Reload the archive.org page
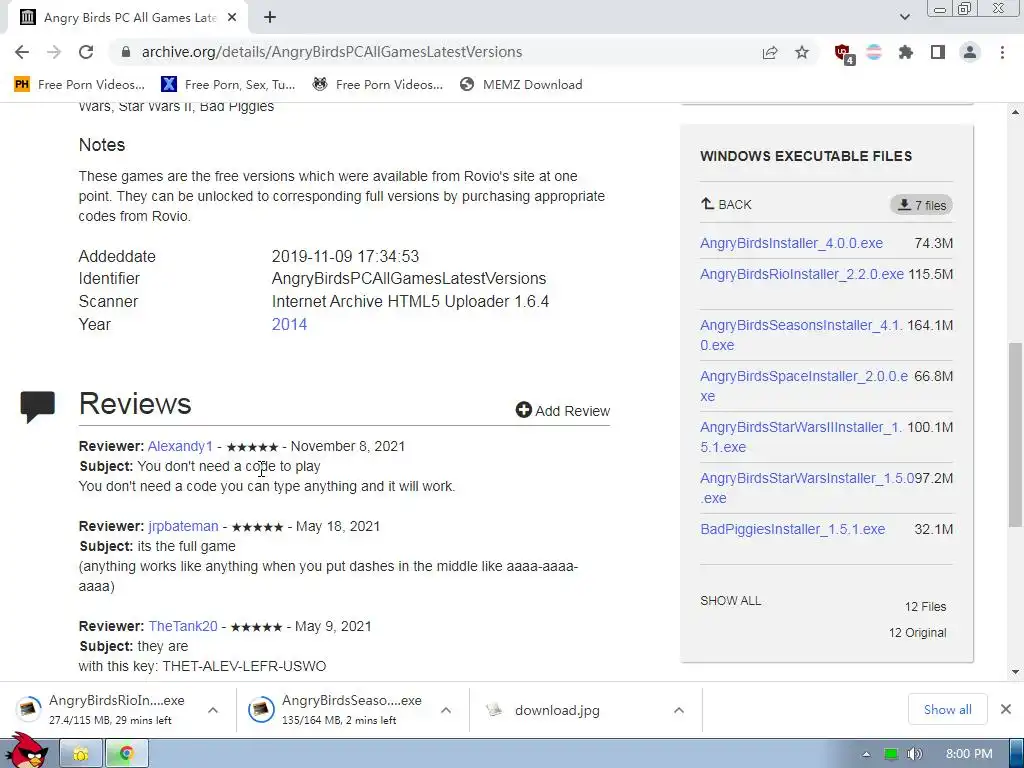1024x768 pixels. tap(86, 52)
